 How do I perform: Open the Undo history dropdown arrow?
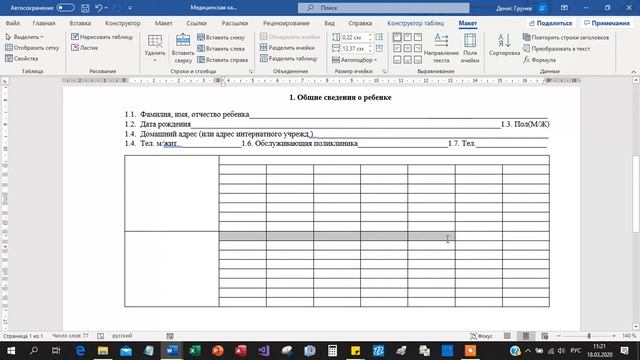click(x=107, y=8)
